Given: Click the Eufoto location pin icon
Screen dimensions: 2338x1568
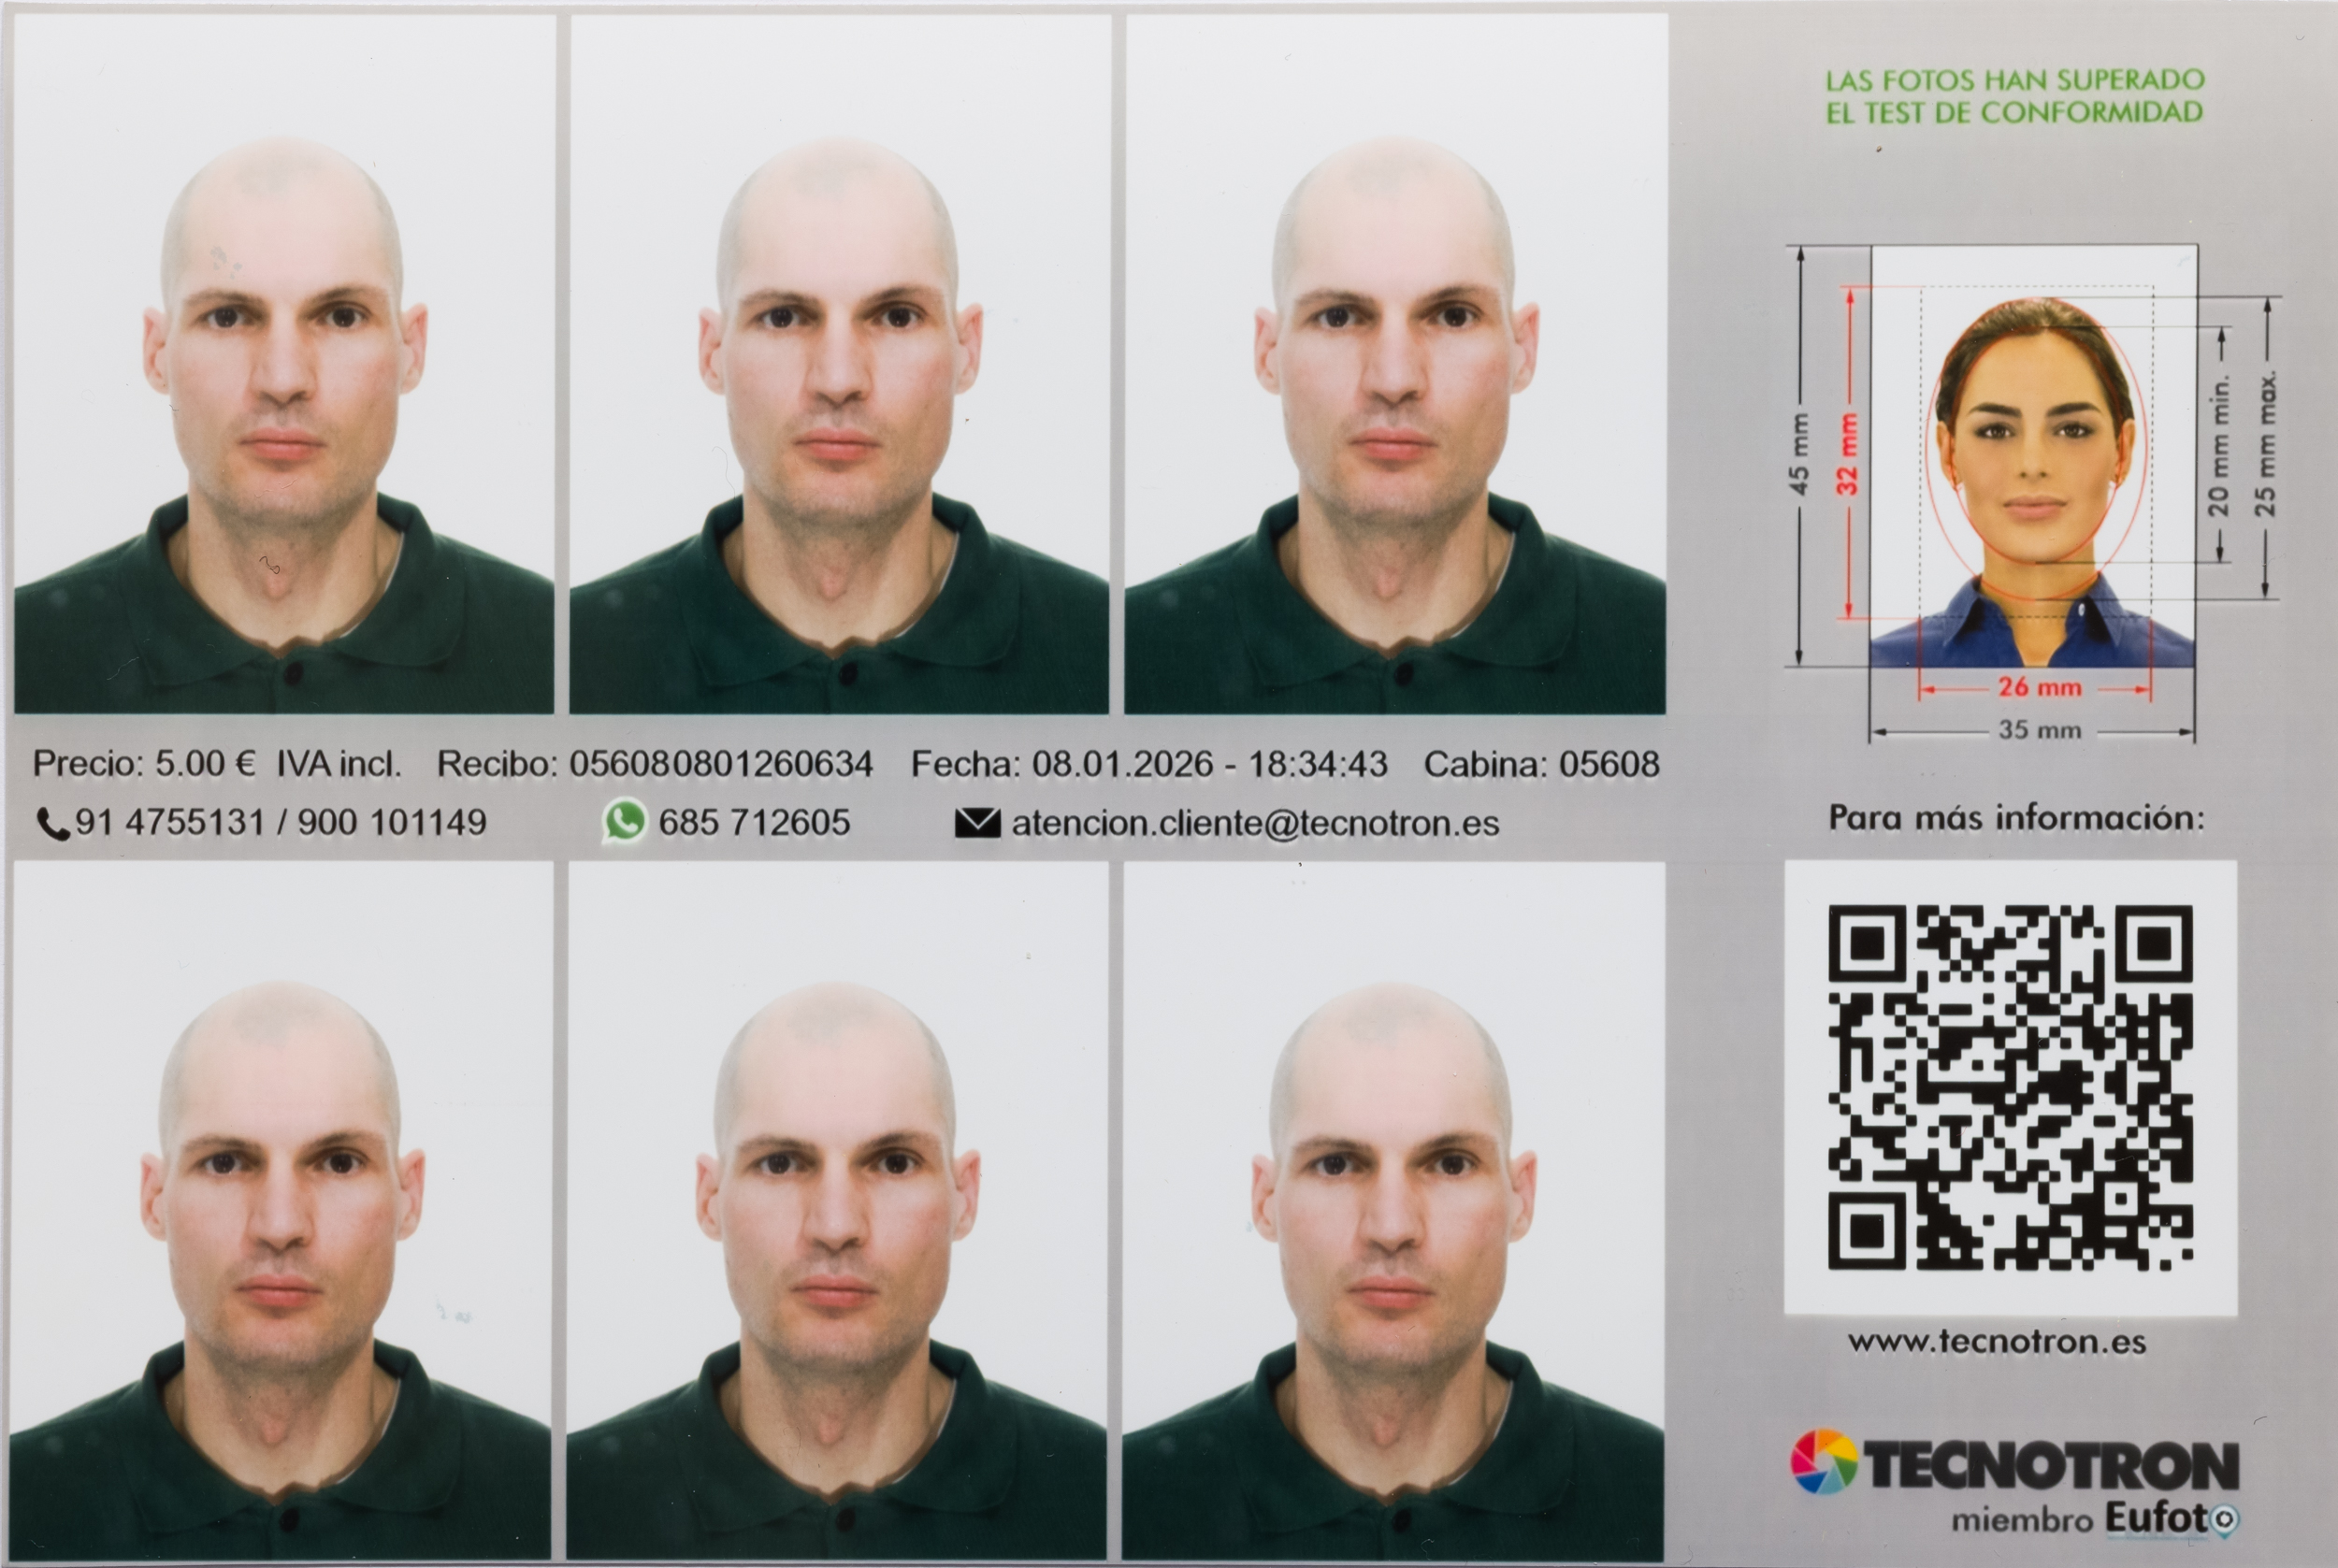Looking at the screenshot, I should (2224, 1520).
